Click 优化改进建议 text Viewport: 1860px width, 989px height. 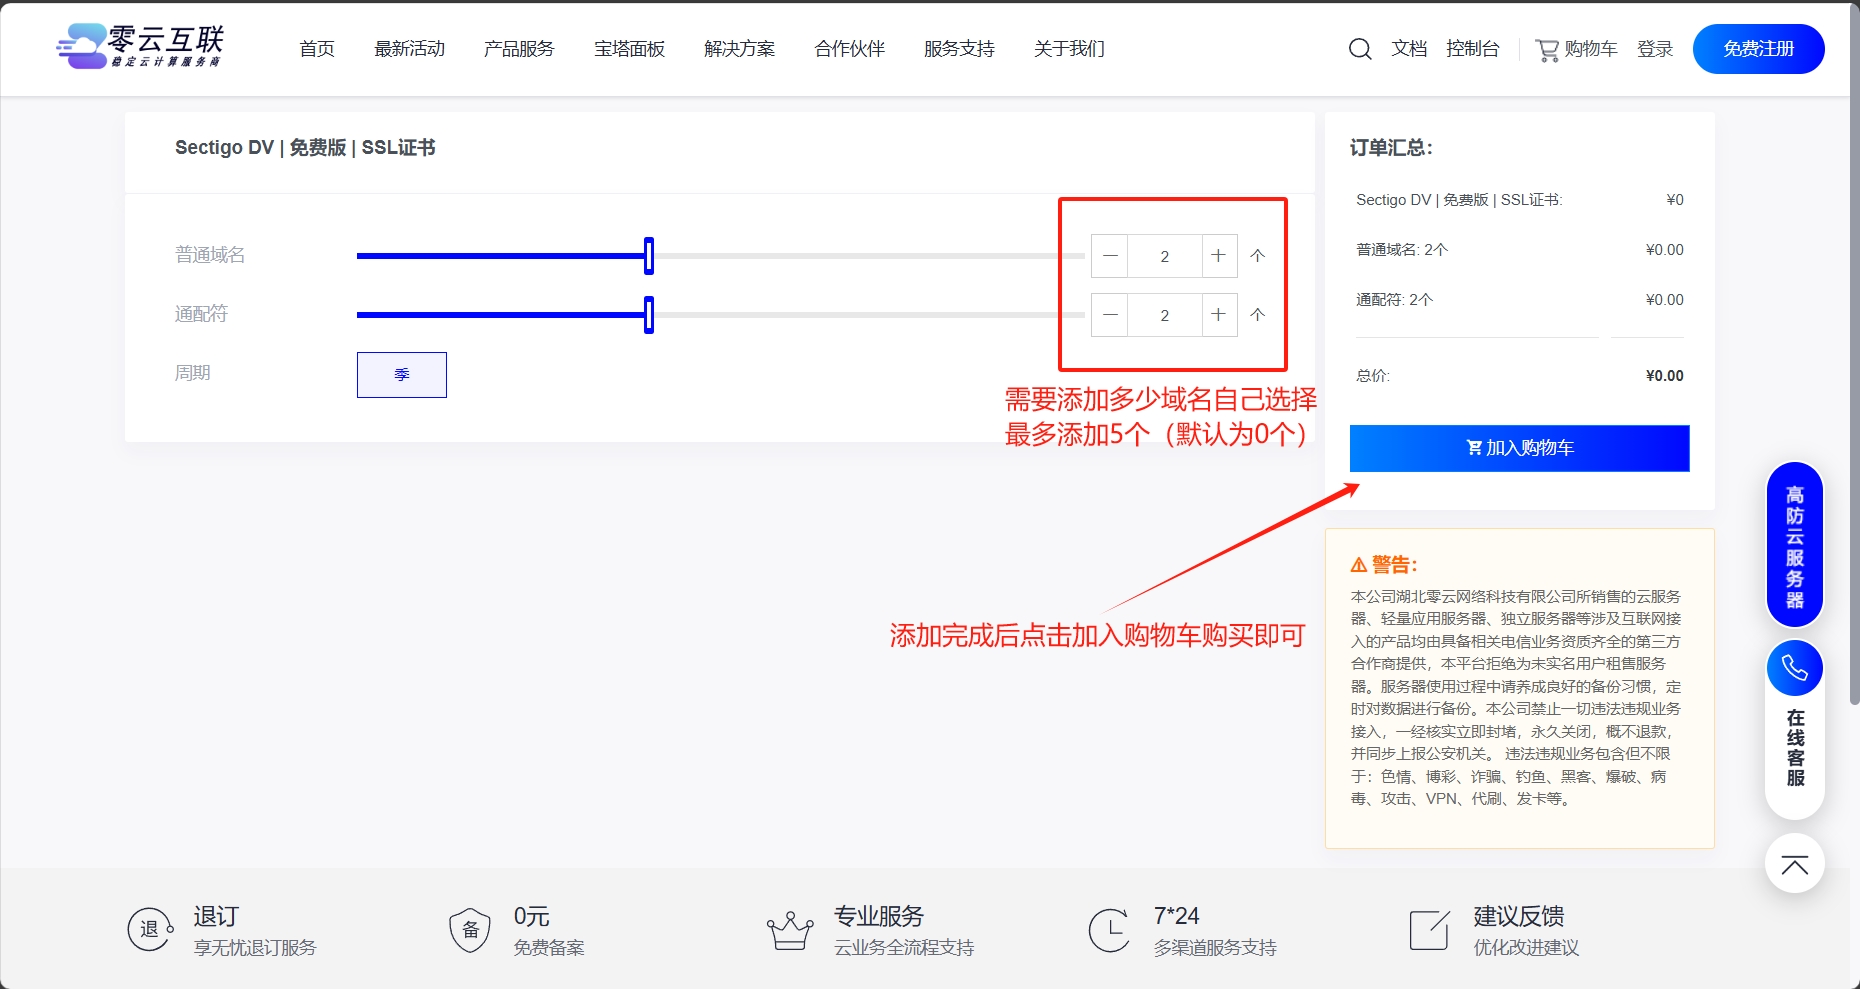tap(1526, 948)
